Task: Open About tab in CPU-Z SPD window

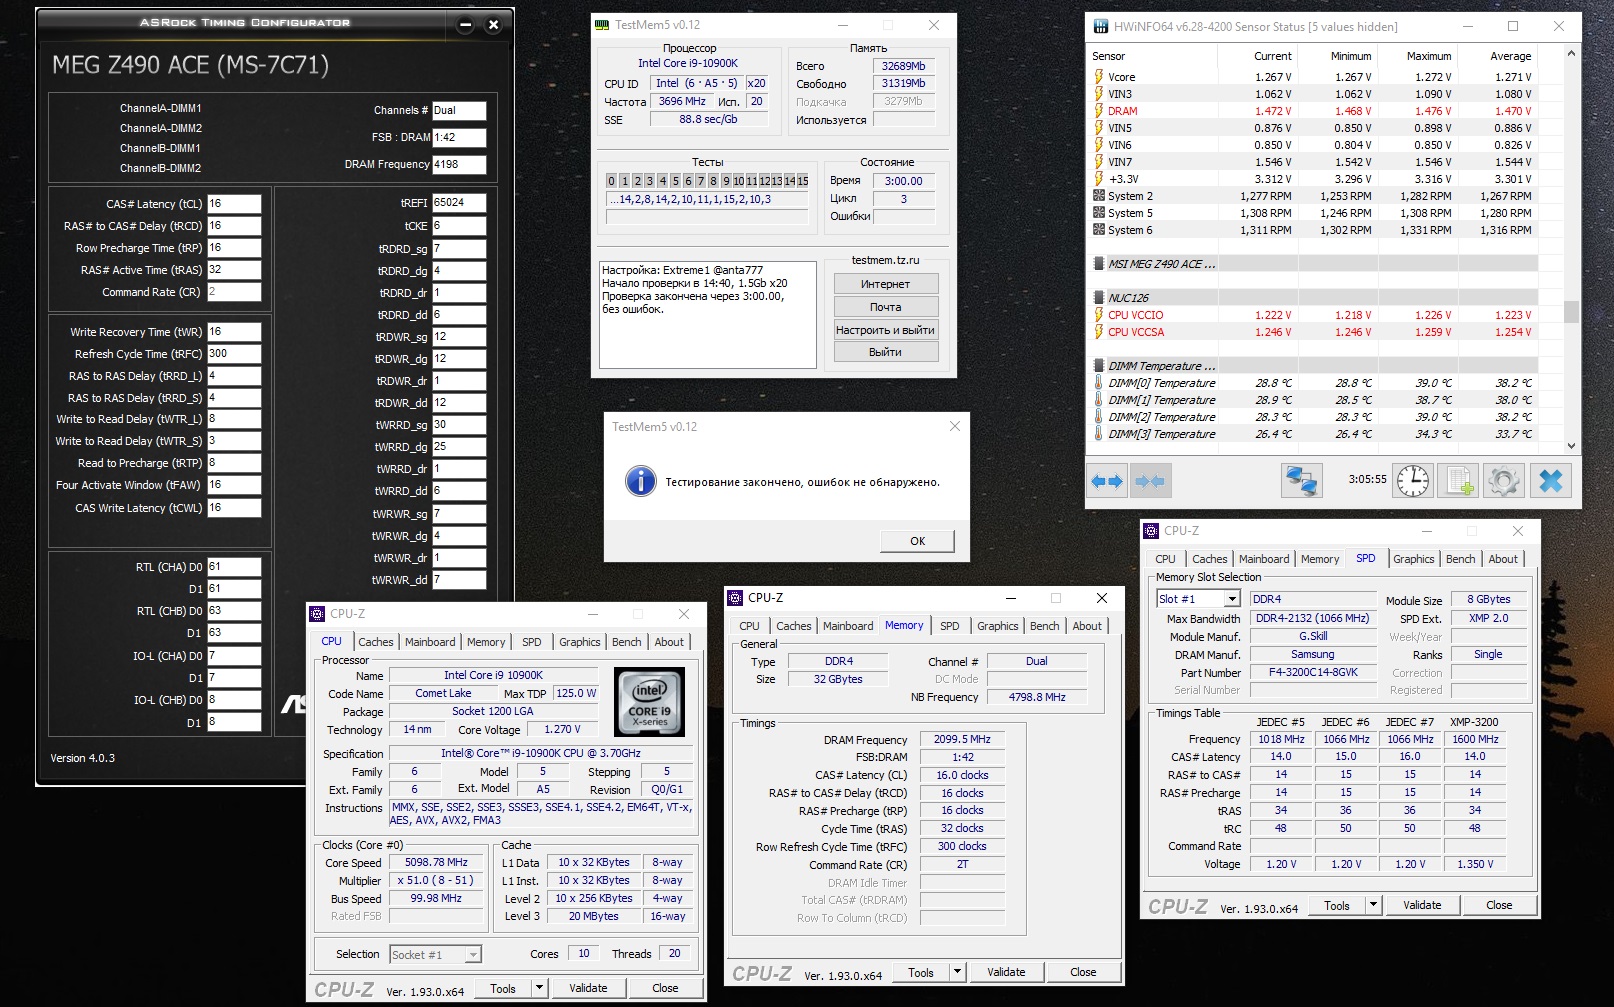Action: pos(1503,559)
